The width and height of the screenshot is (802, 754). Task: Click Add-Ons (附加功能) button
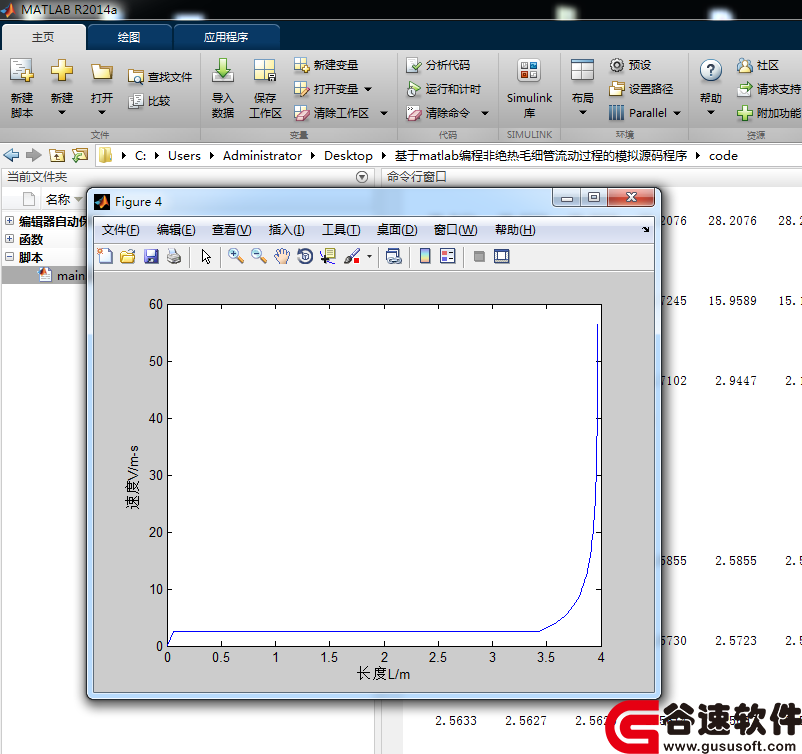point(769,113)
